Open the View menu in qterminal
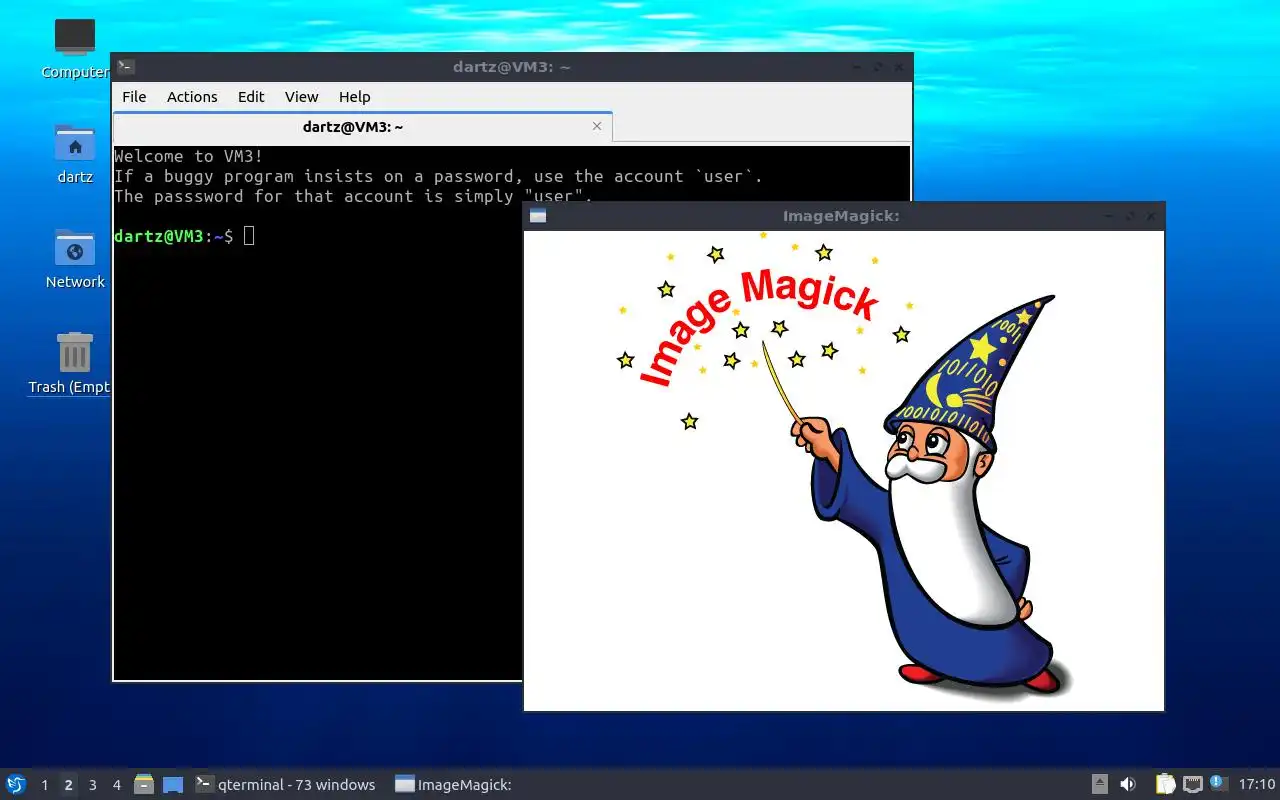Screen dimensions: 1280x800 301,97
